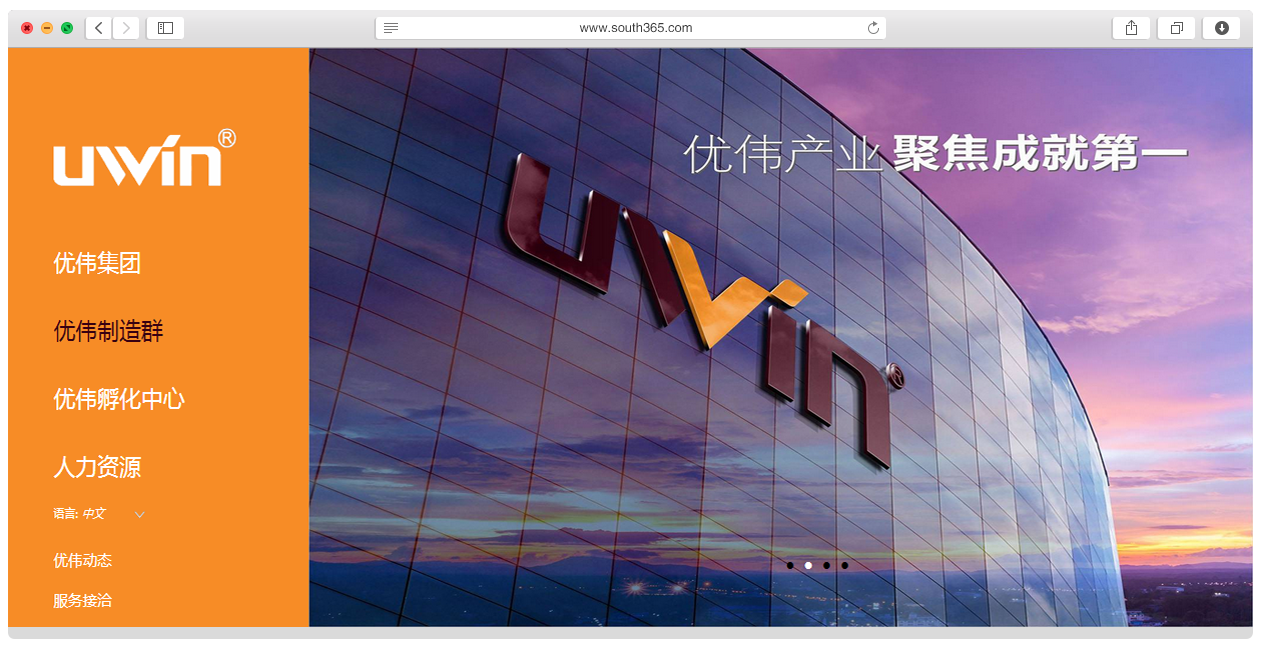Viewport: 1262px width, 651px height.
Task: Select the second carousel dot
Action: 808,566
